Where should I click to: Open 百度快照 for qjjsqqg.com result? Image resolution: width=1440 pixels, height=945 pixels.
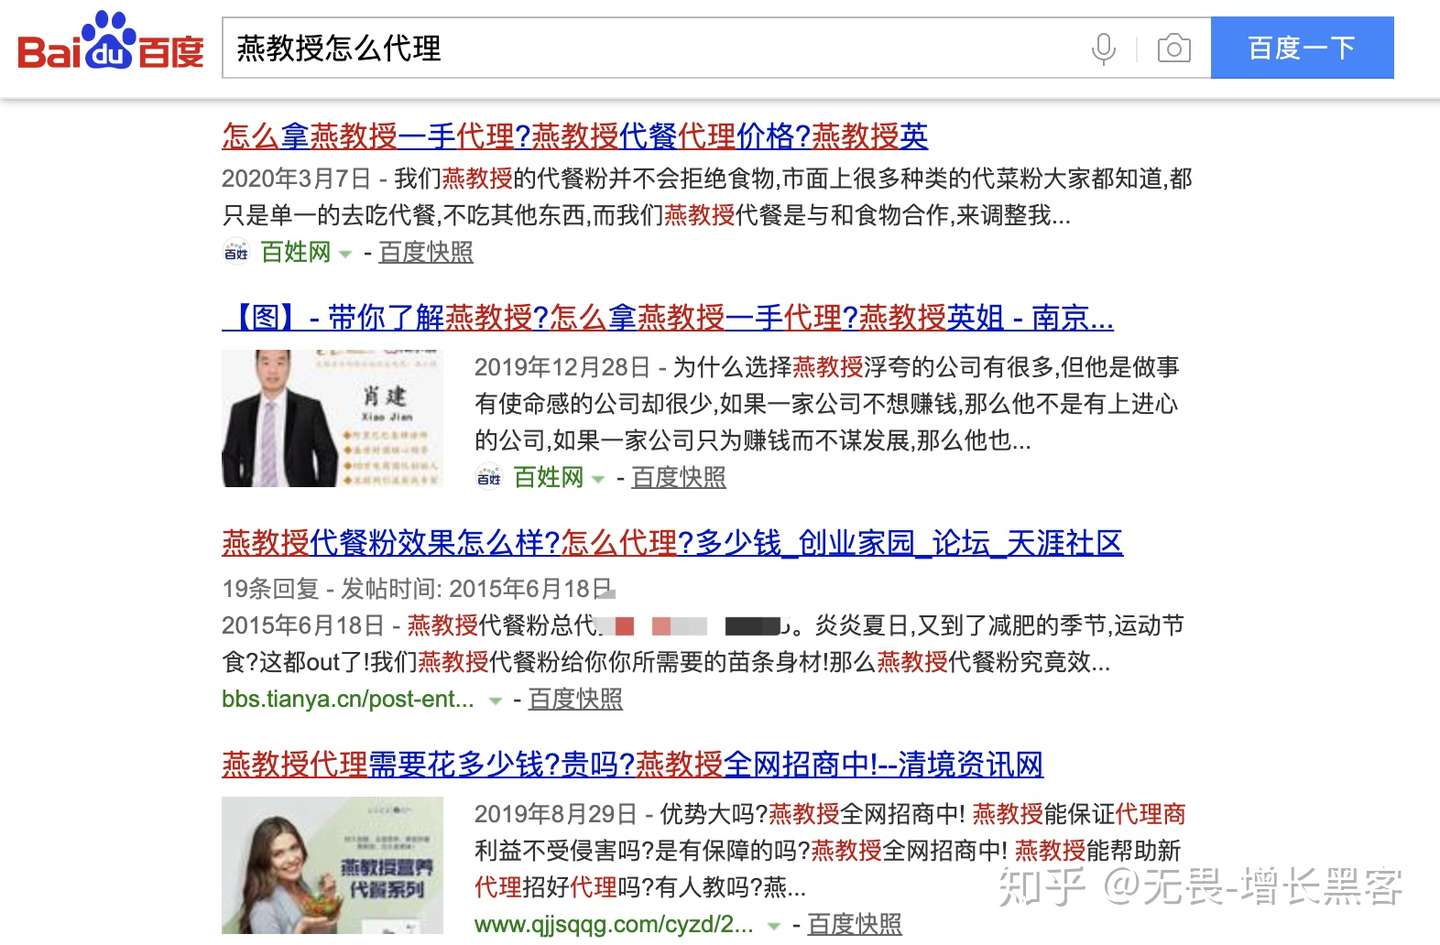[x=854, y=924]
